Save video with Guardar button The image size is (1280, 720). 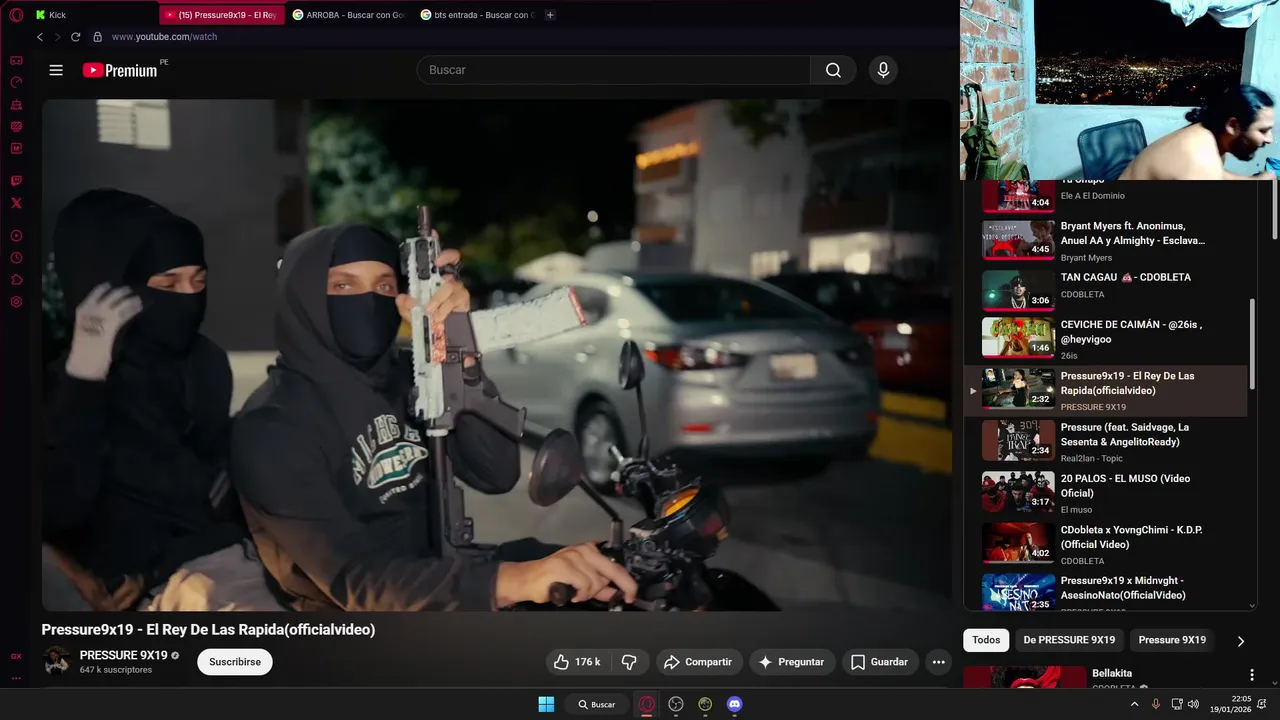coord(880,662)
